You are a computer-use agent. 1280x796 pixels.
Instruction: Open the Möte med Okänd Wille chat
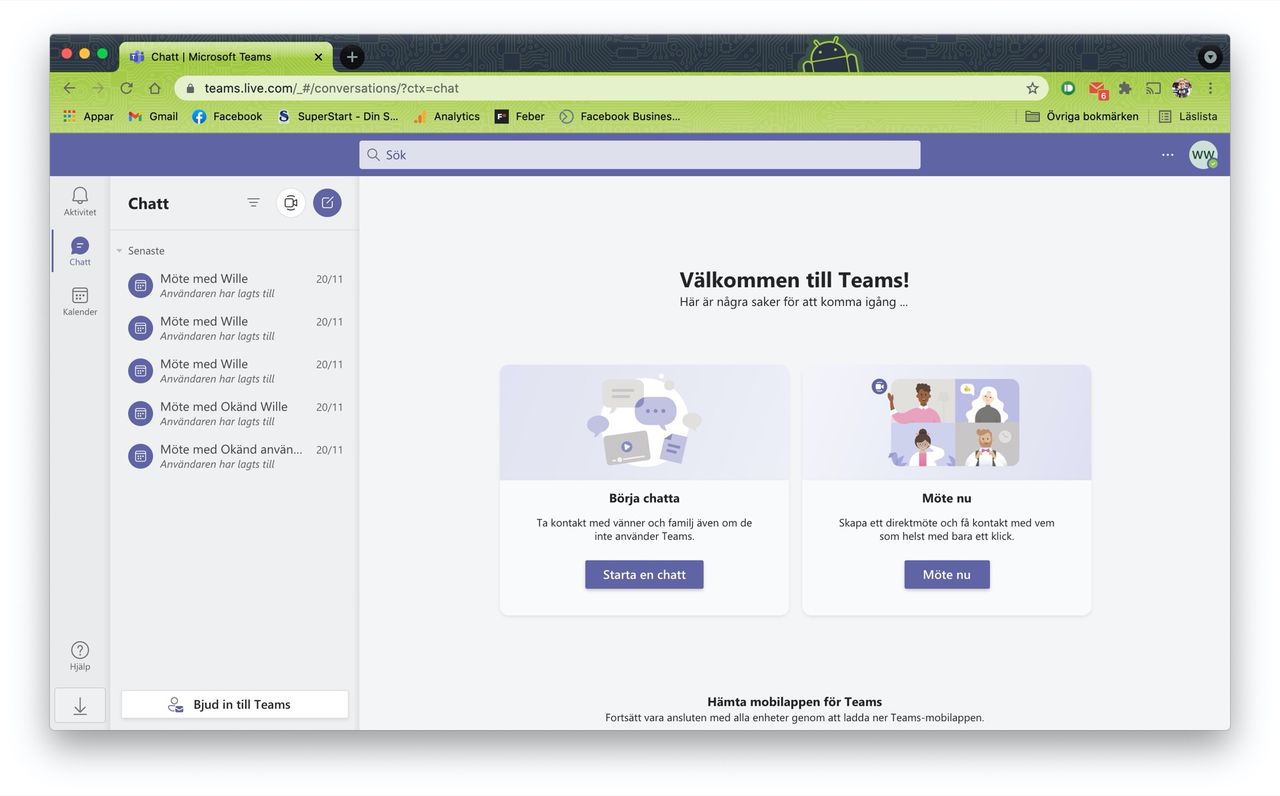[x=235, y=414]
